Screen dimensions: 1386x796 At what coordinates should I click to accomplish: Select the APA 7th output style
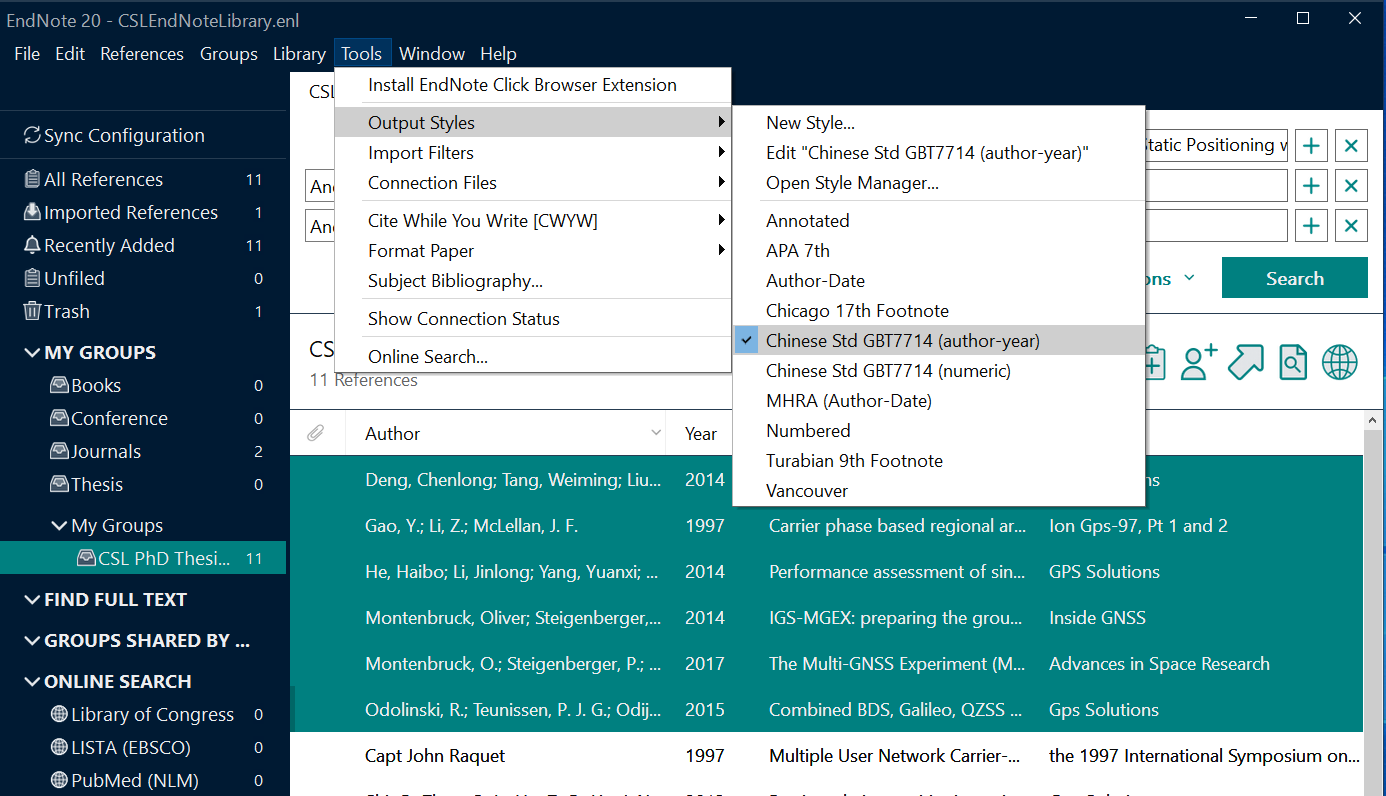tap(938, 251)
